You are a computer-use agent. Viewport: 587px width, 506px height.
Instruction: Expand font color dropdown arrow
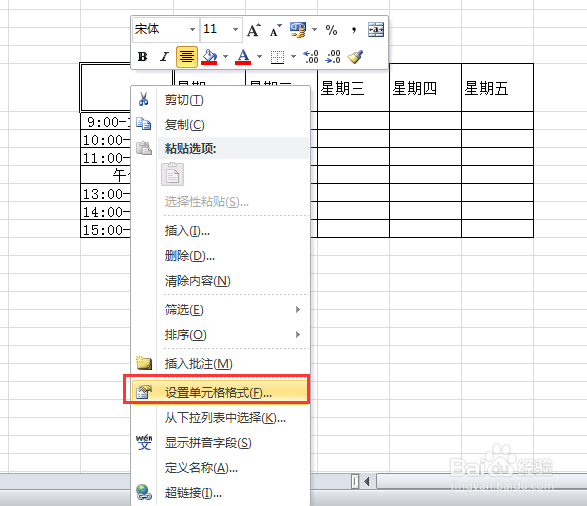259,57
